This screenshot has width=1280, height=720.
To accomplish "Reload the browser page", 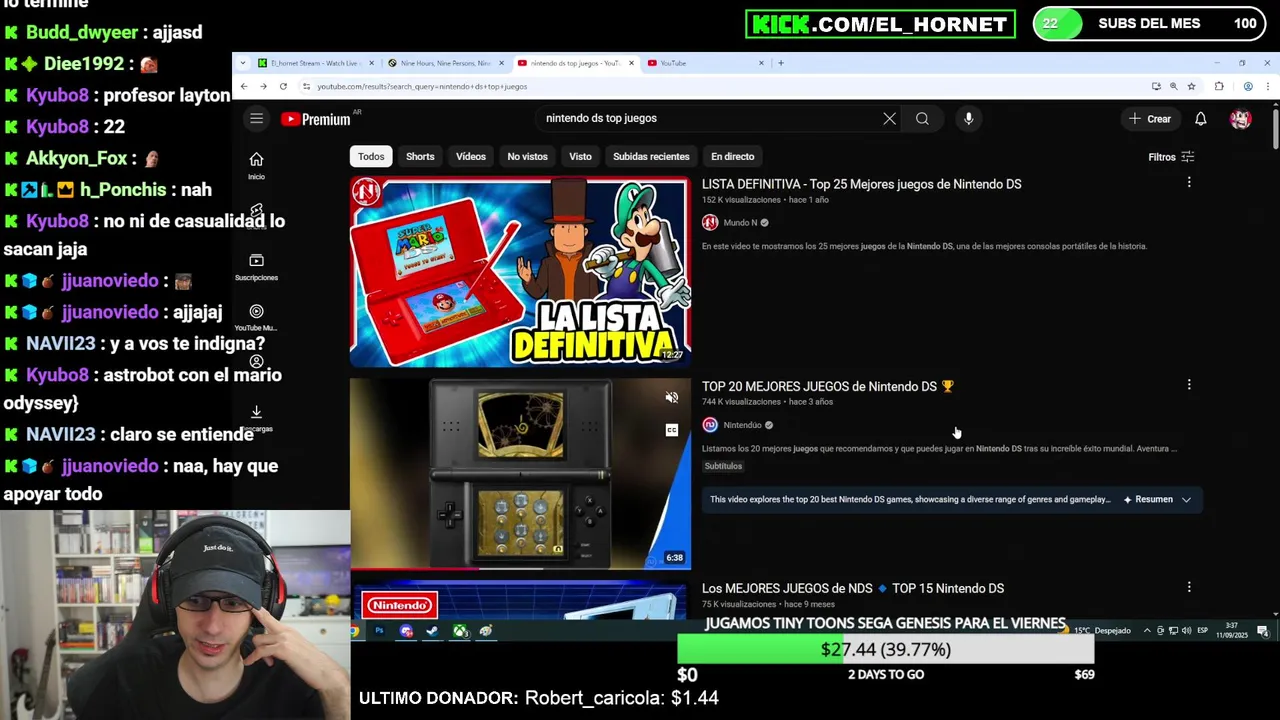I will coord(283,87).
